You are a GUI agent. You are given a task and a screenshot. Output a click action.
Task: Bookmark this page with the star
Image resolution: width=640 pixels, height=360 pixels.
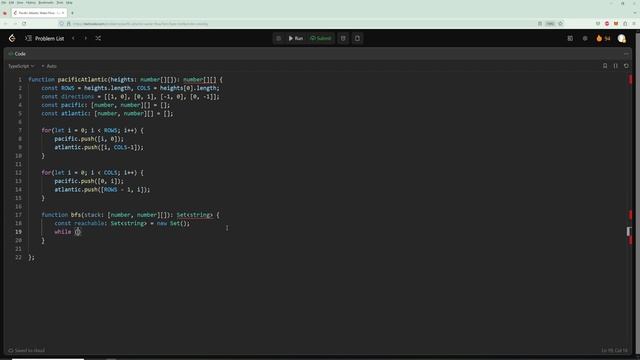coord(560,24)
